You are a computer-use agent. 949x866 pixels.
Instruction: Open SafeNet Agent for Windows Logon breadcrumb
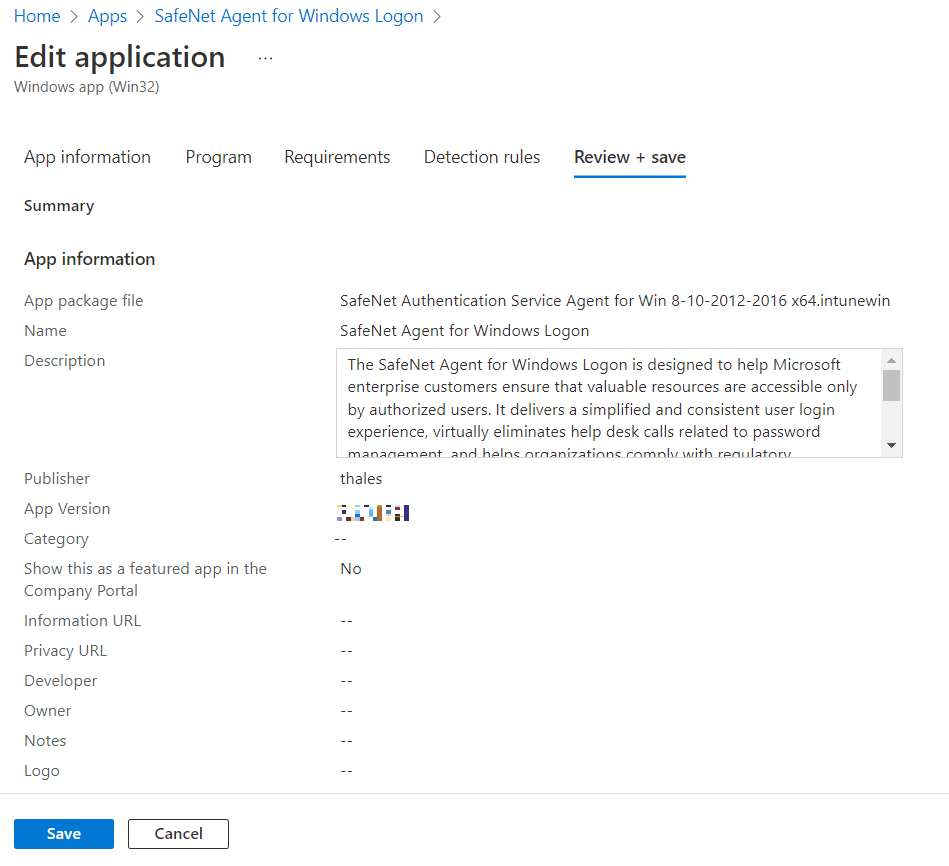point(289,16)
